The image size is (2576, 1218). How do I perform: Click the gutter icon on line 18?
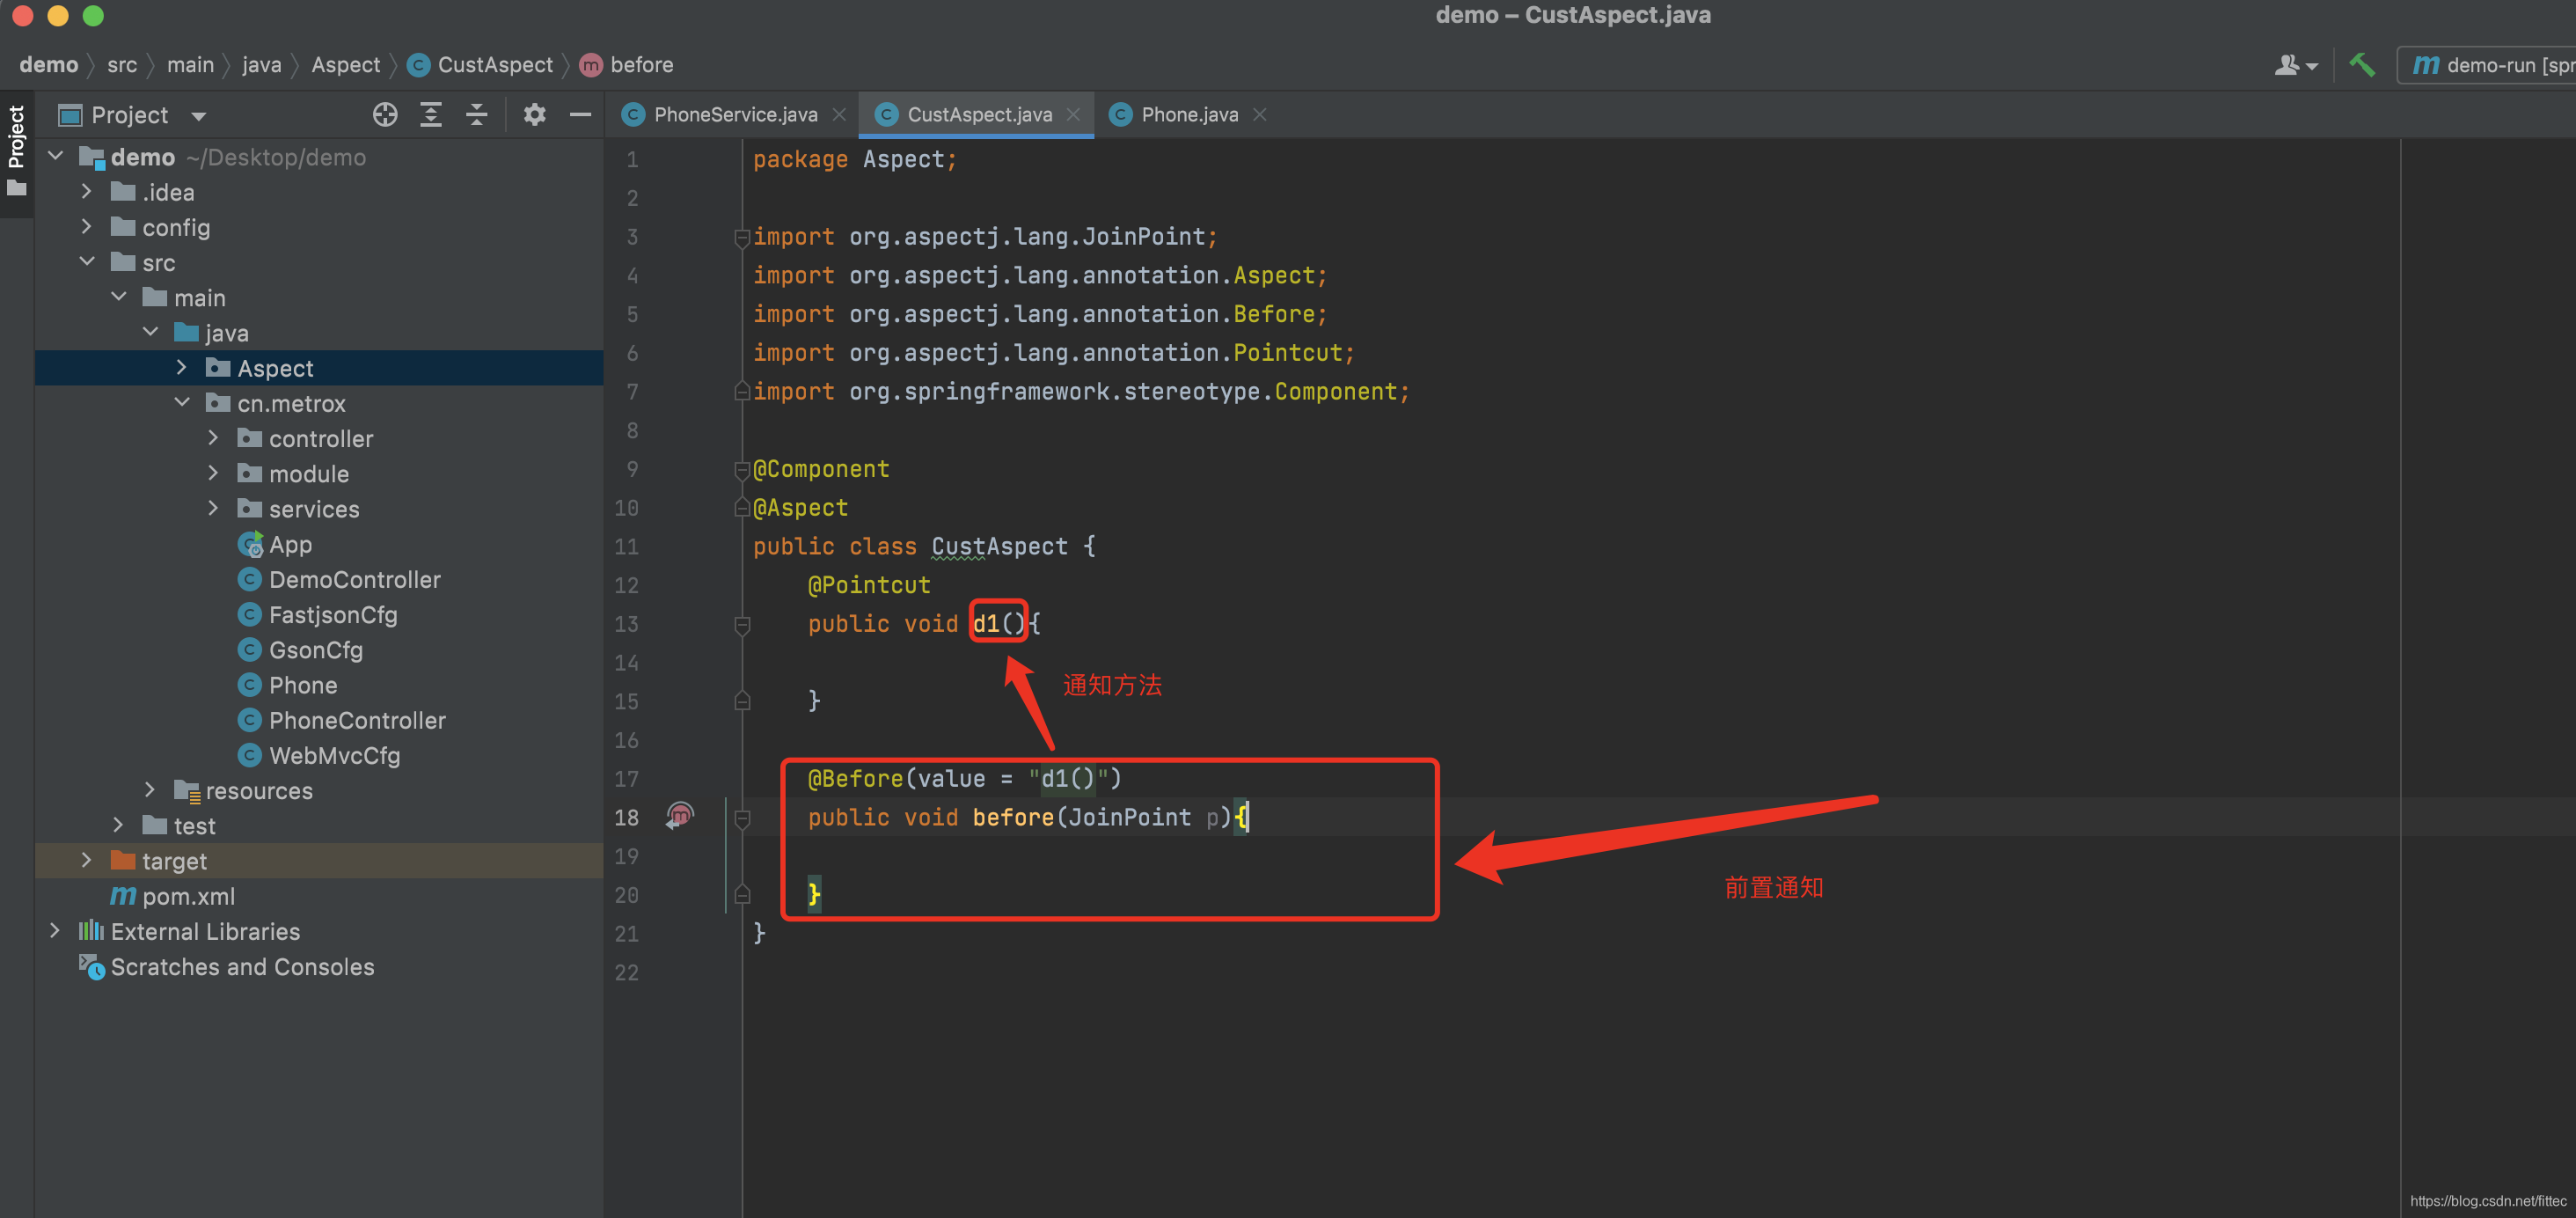(x=680, y=817)
